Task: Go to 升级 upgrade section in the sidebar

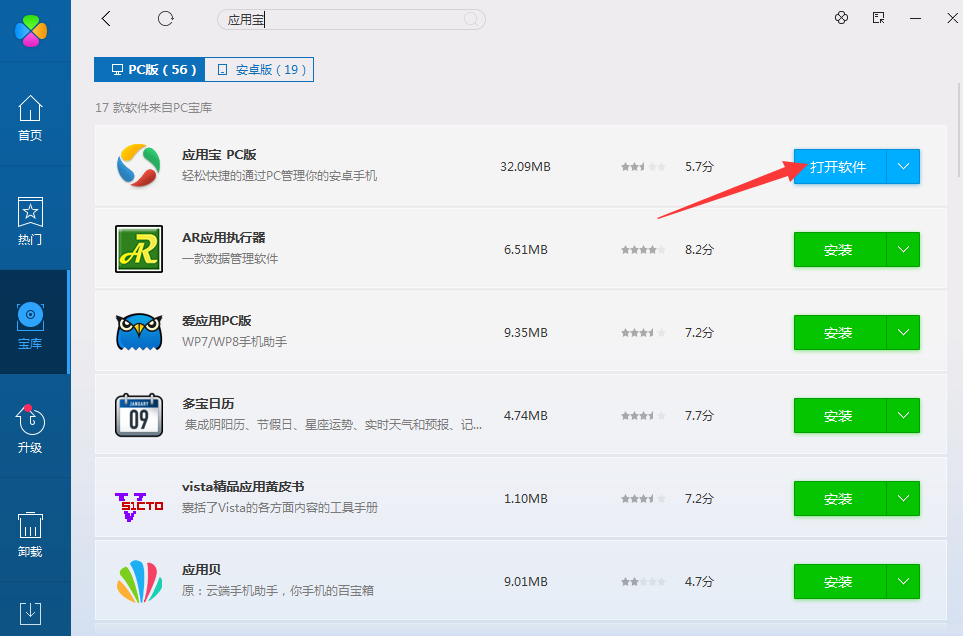Action: (x=31, y=428)
